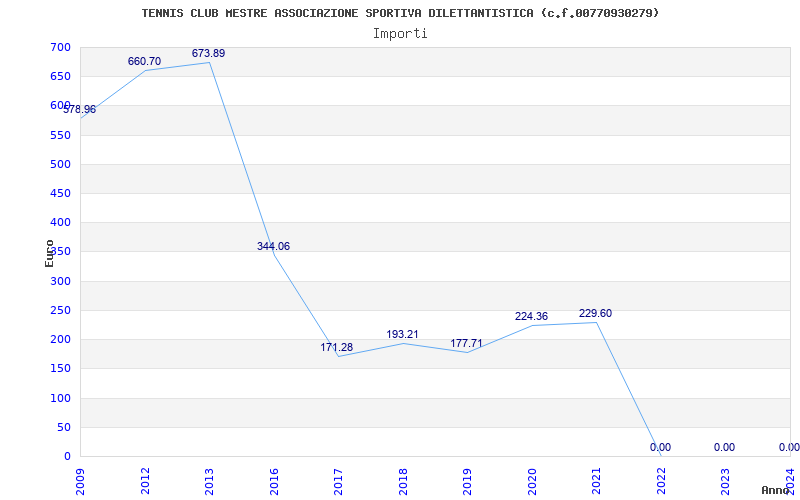Click the 2023 x-axis label

pos(726,482)
